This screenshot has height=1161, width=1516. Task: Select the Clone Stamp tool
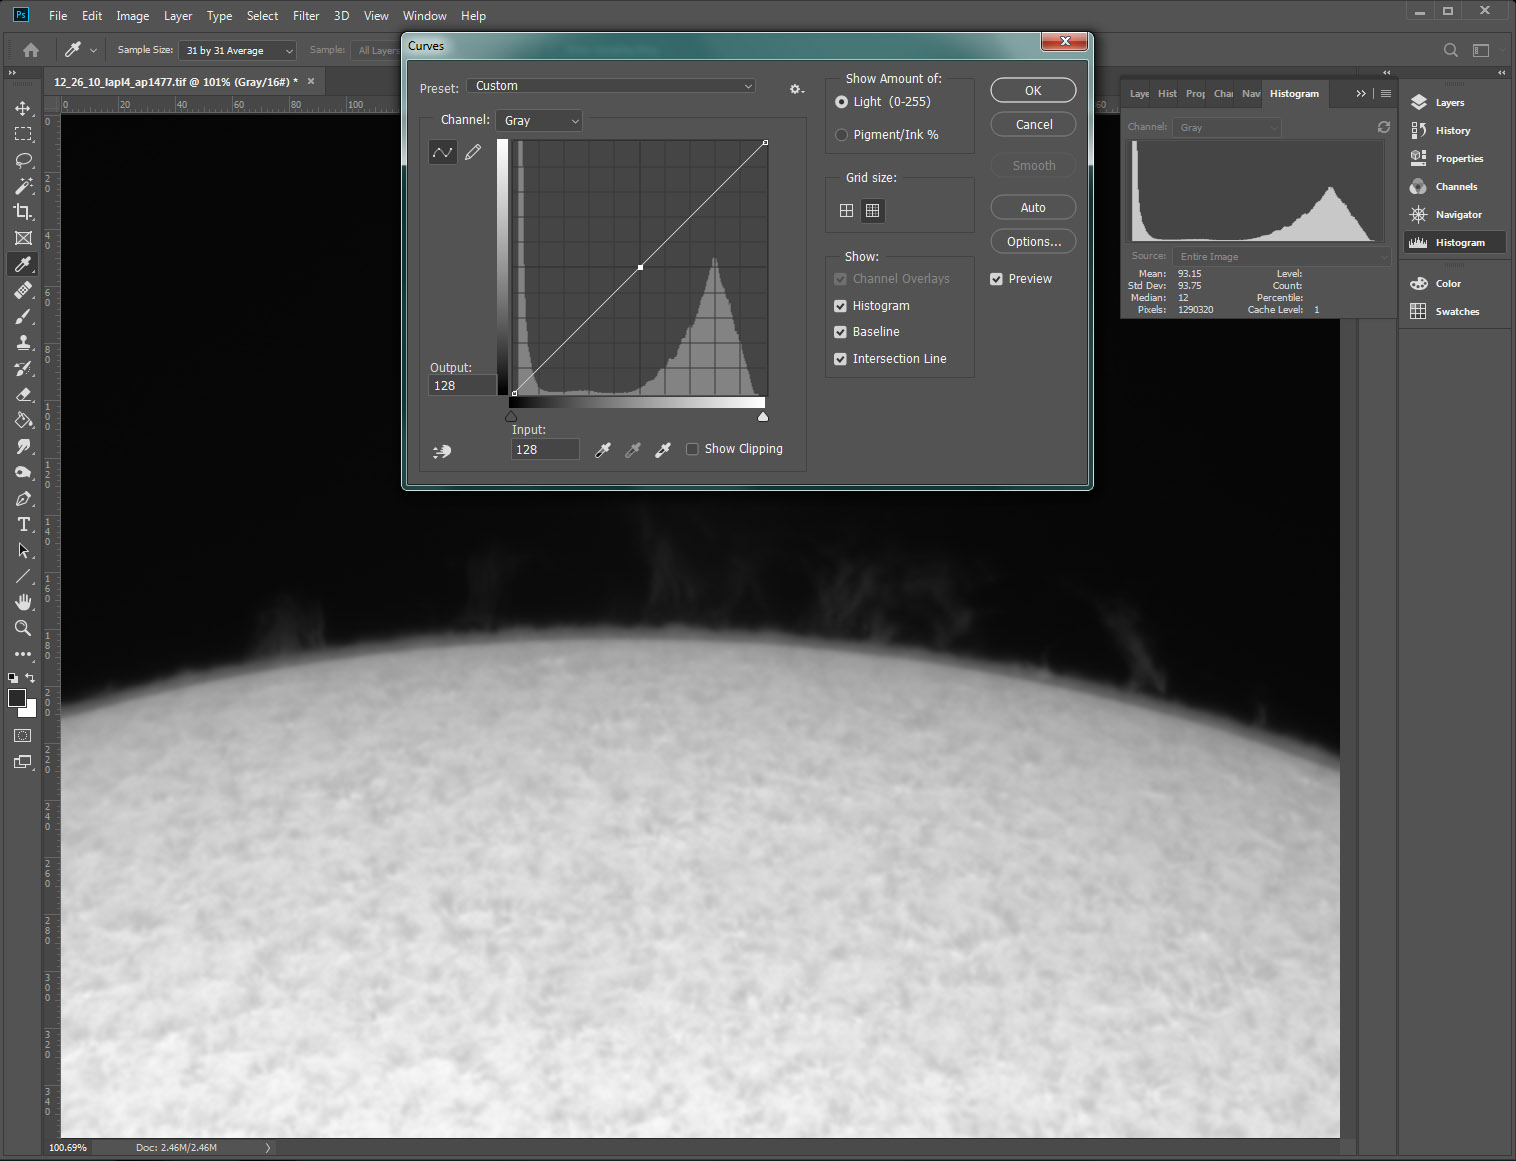click(x=23, y=342)
